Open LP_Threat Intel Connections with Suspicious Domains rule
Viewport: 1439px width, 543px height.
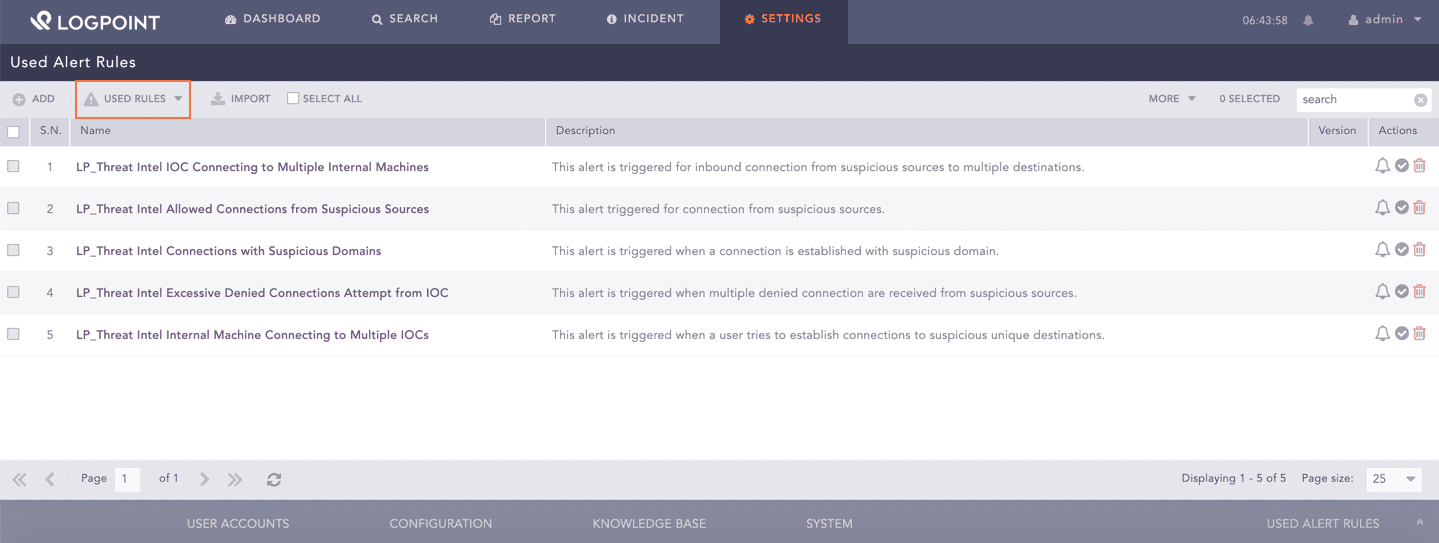tap(229, 251)
